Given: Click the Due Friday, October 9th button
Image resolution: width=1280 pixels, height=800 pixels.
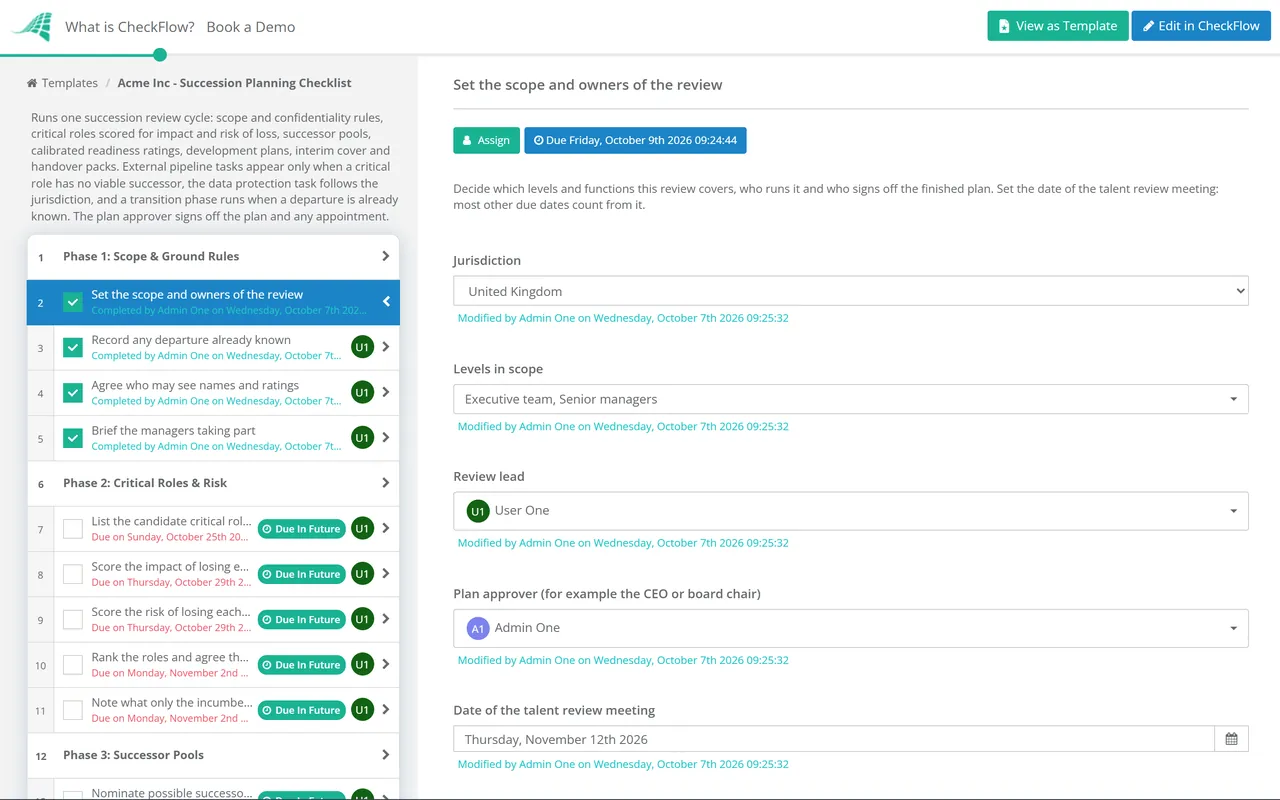Looking at the screenshot, I should click(635, 140).
